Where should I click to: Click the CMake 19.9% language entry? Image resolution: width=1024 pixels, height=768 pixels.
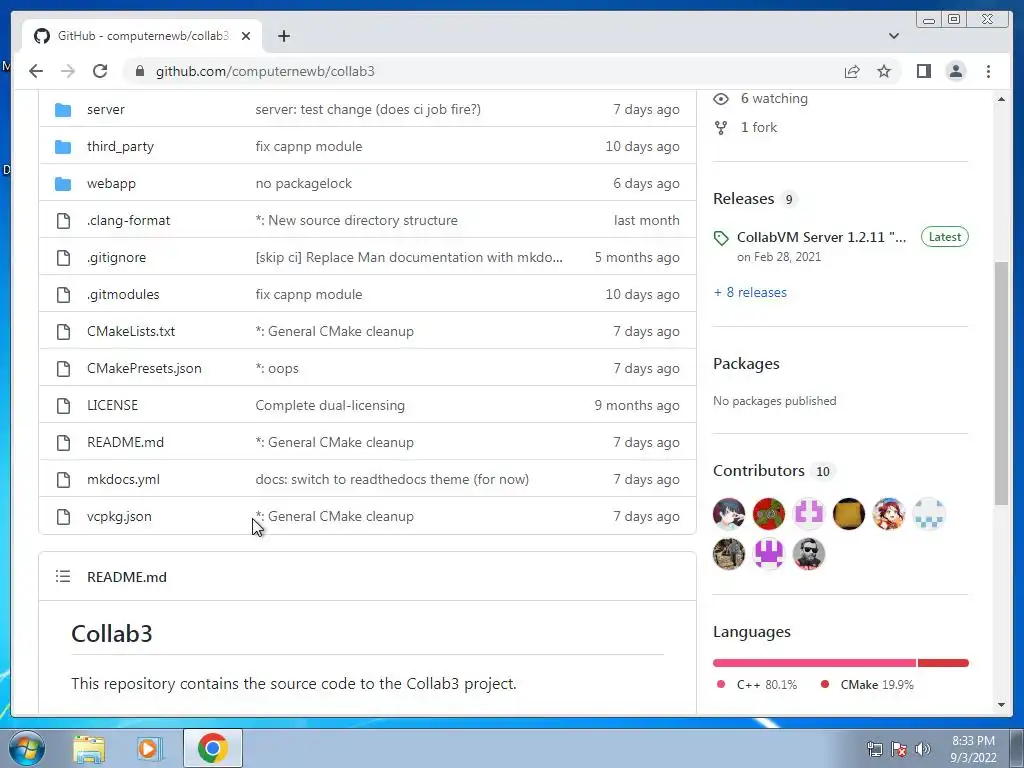[x=867, y=684]
